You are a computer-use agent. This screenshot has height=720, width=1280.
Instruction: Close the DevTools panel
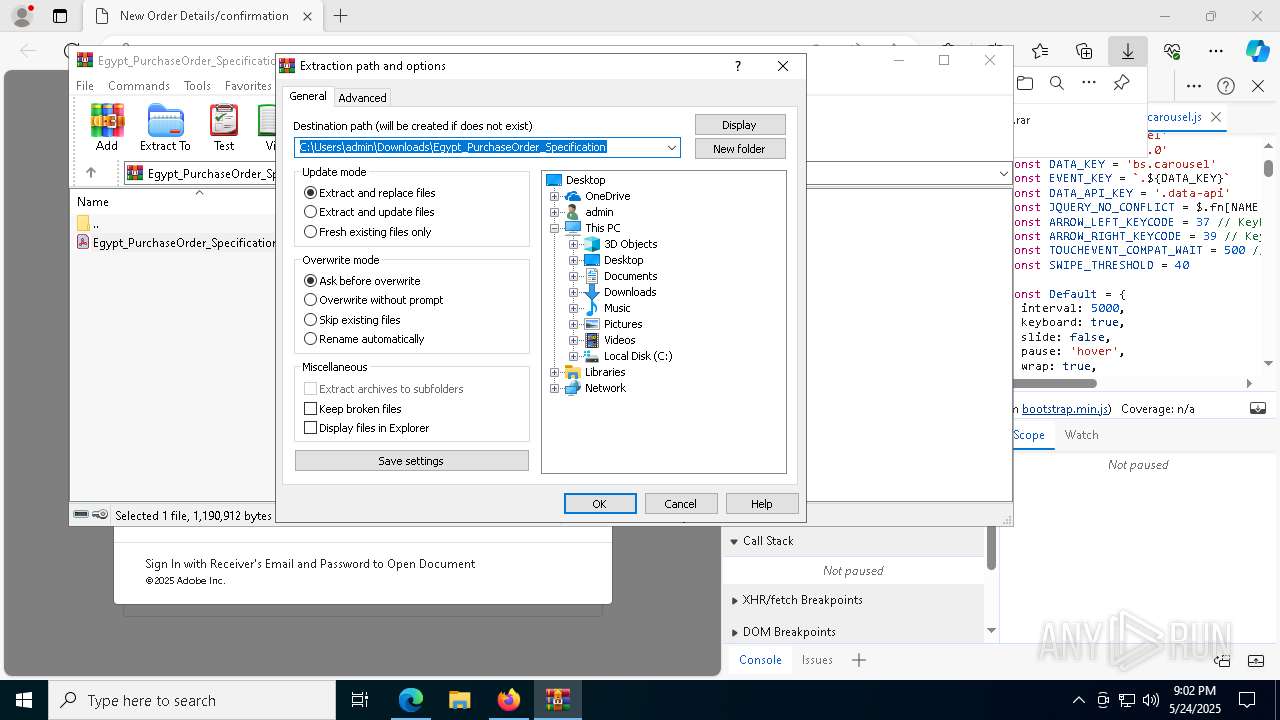point(1258,86)
